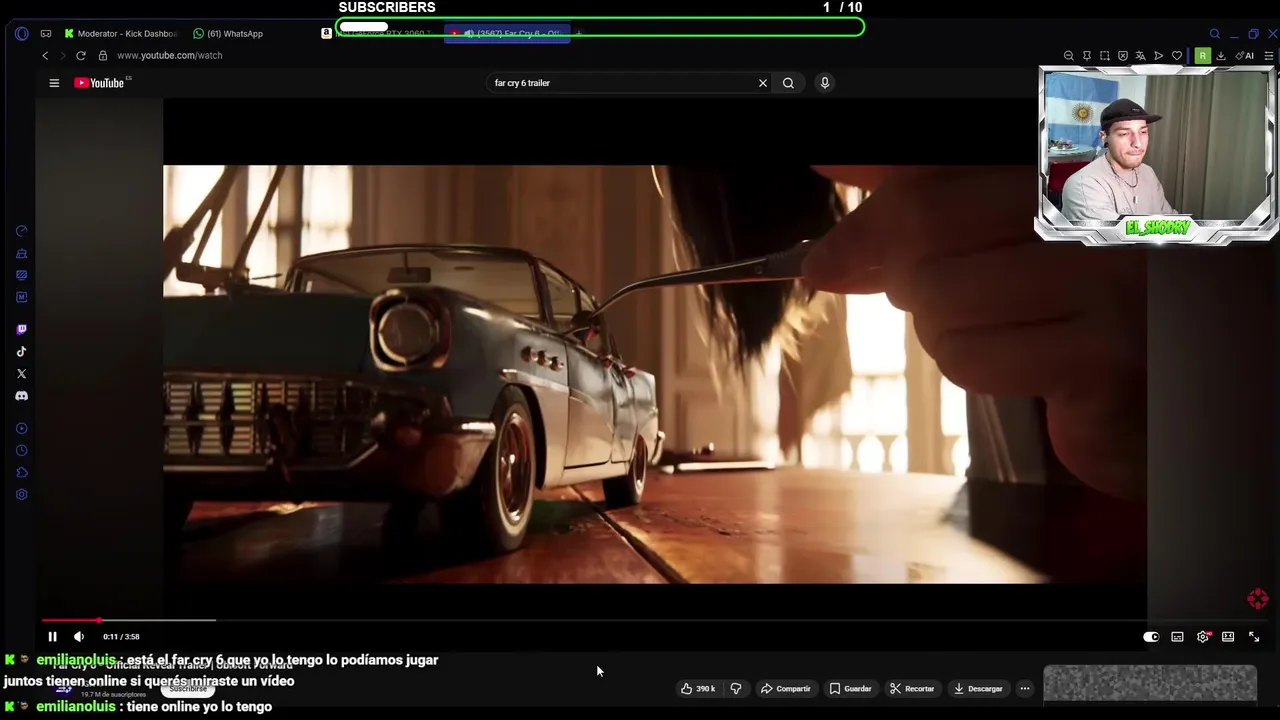Mute the video volume
Screen dimensions: 1280x720
point(79,636)
